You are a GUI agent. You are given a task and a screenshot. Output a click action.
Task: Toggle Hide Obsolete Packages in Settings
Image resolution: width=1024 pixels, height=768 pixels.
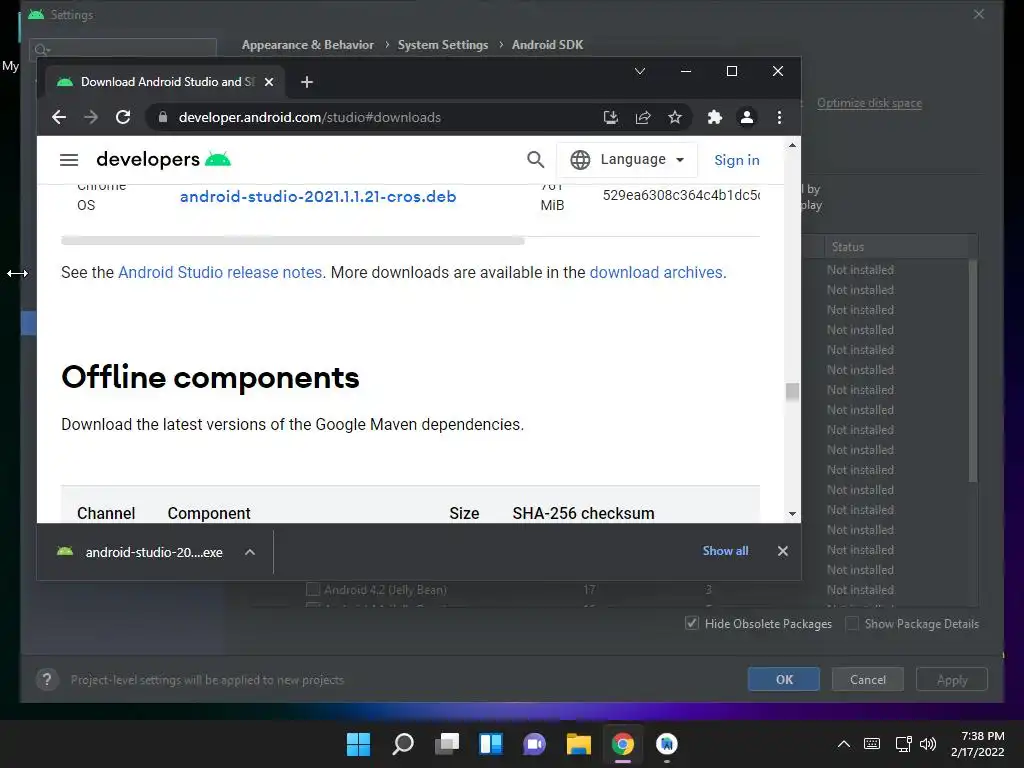coord(692,624)
